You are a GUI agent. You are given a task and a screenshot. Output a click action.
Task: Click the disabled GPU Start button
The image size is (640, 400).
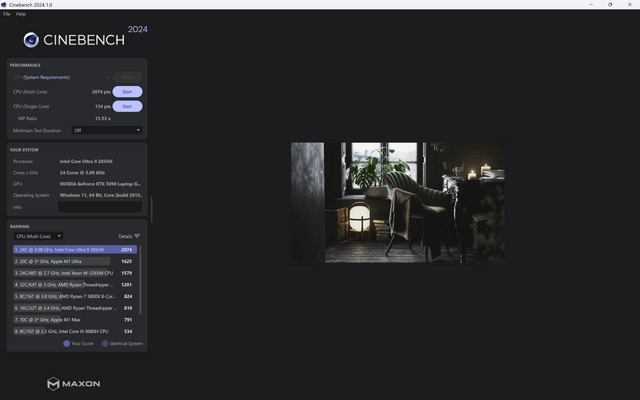point(127,77)
